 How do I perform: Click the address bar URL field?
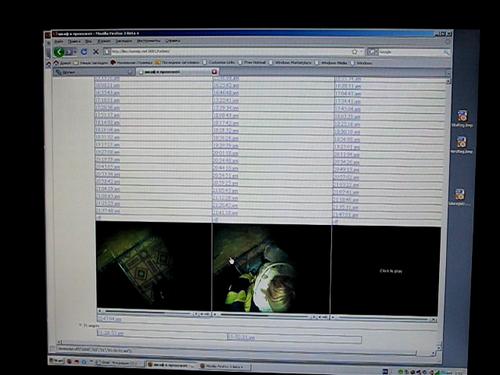pos(230,52)
